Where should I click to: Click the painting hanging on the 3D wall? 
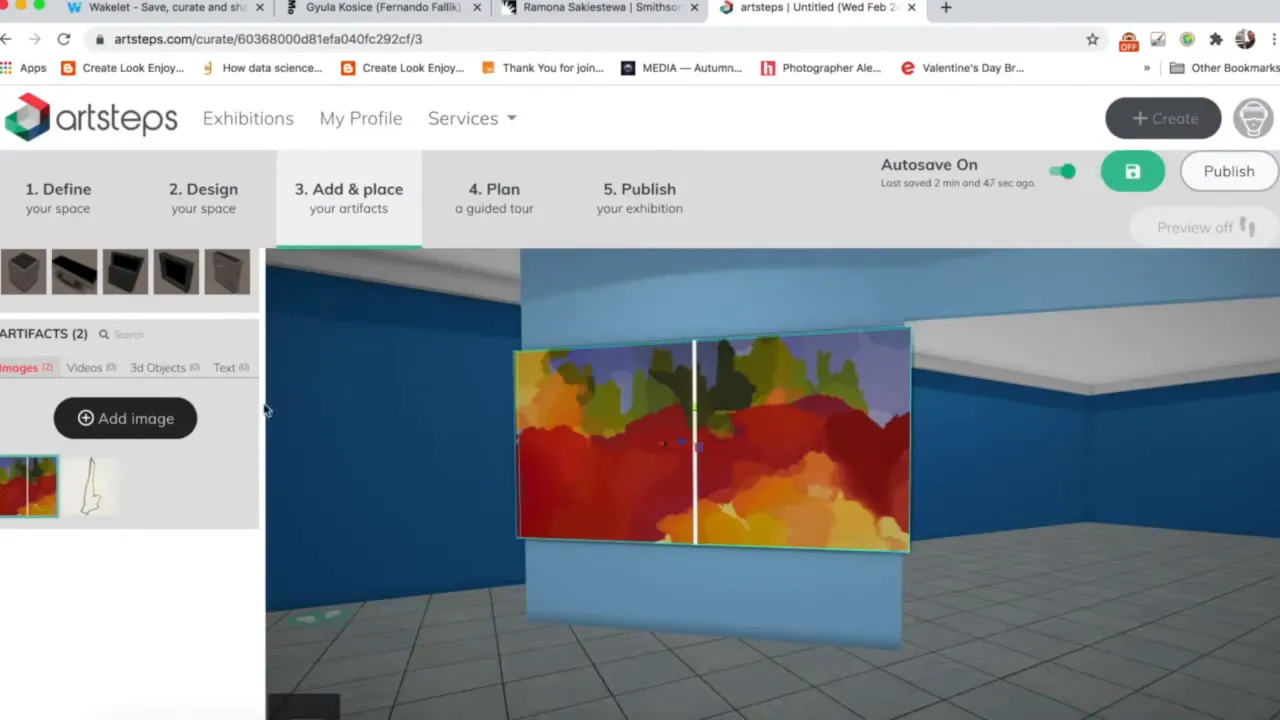(x=713, y=441)
